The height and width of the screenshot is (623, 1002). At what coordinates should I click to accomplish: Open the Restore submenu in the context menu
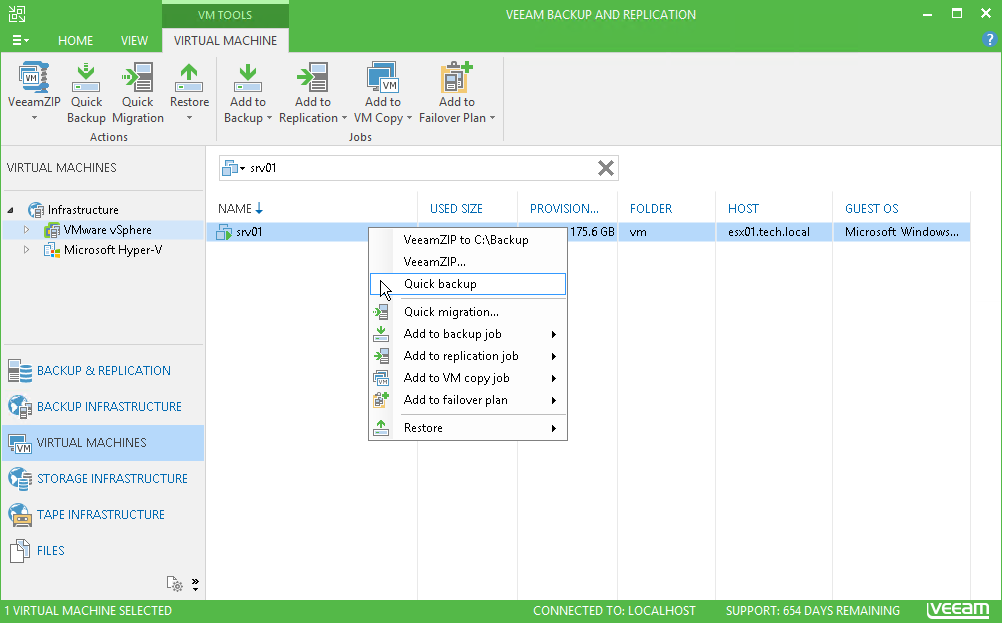click(468, 427)
